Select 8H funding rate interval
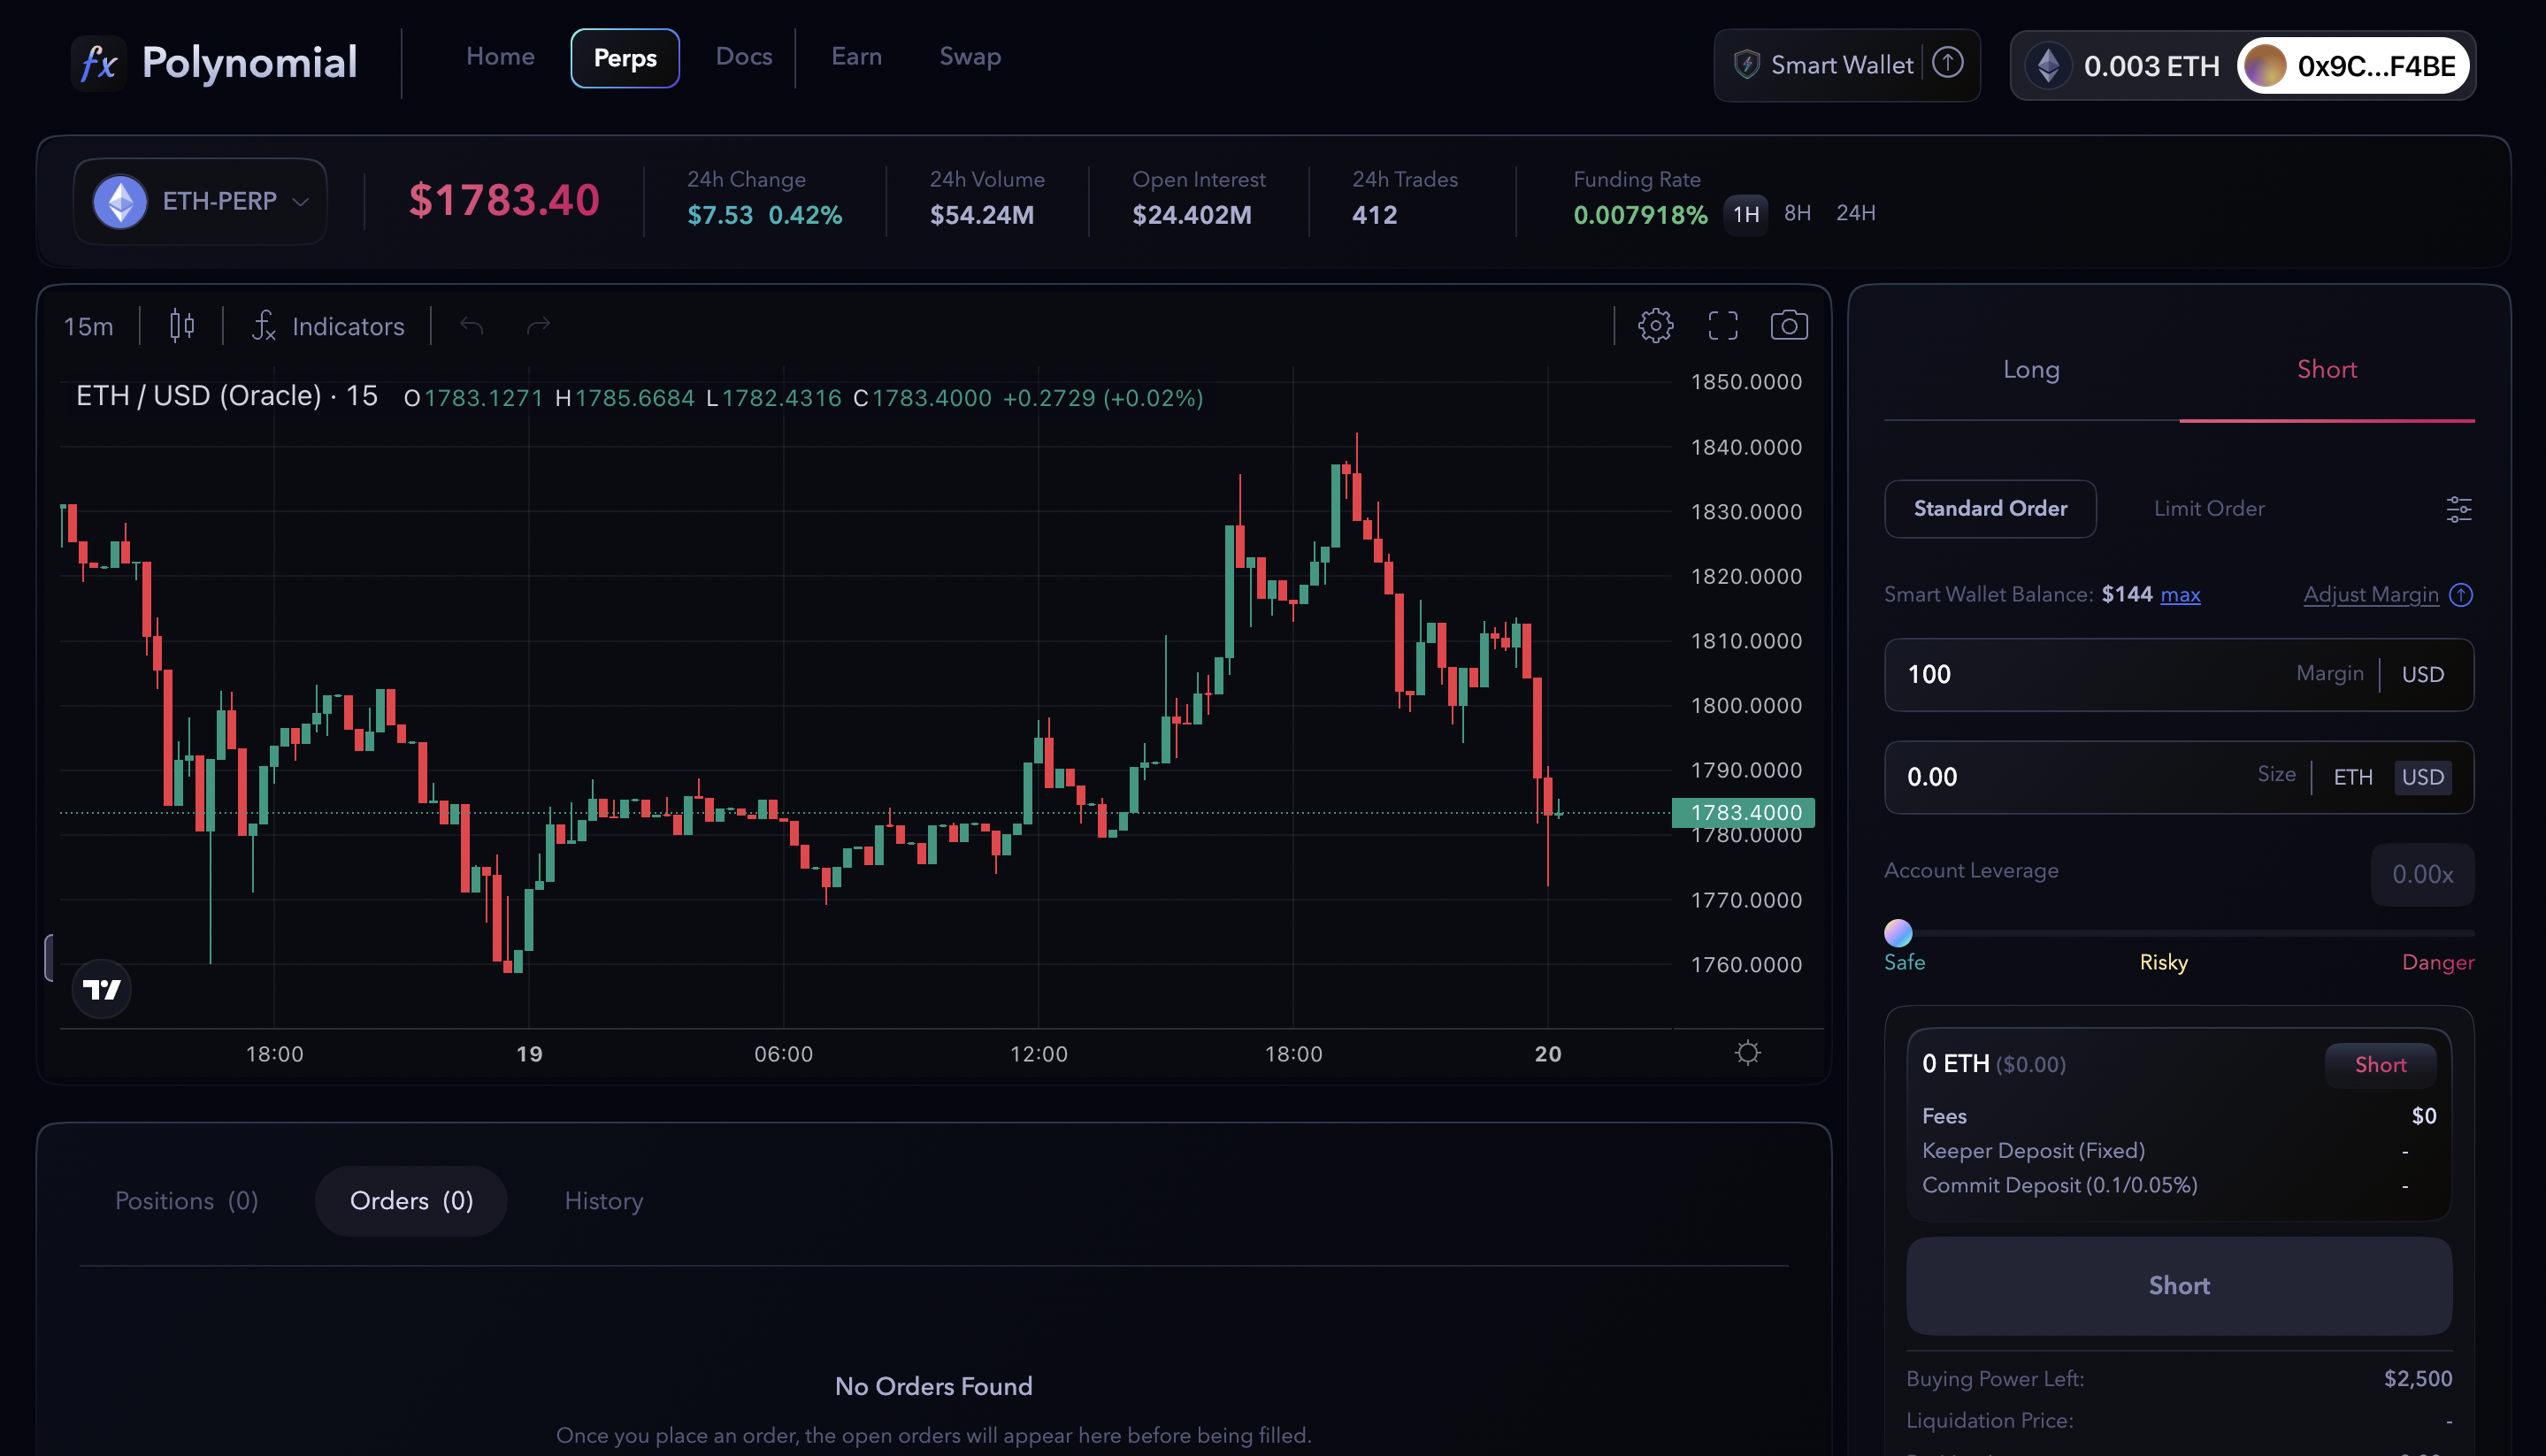The height and width of the screenshot is (1456, 2546). tap(1797, 213)
